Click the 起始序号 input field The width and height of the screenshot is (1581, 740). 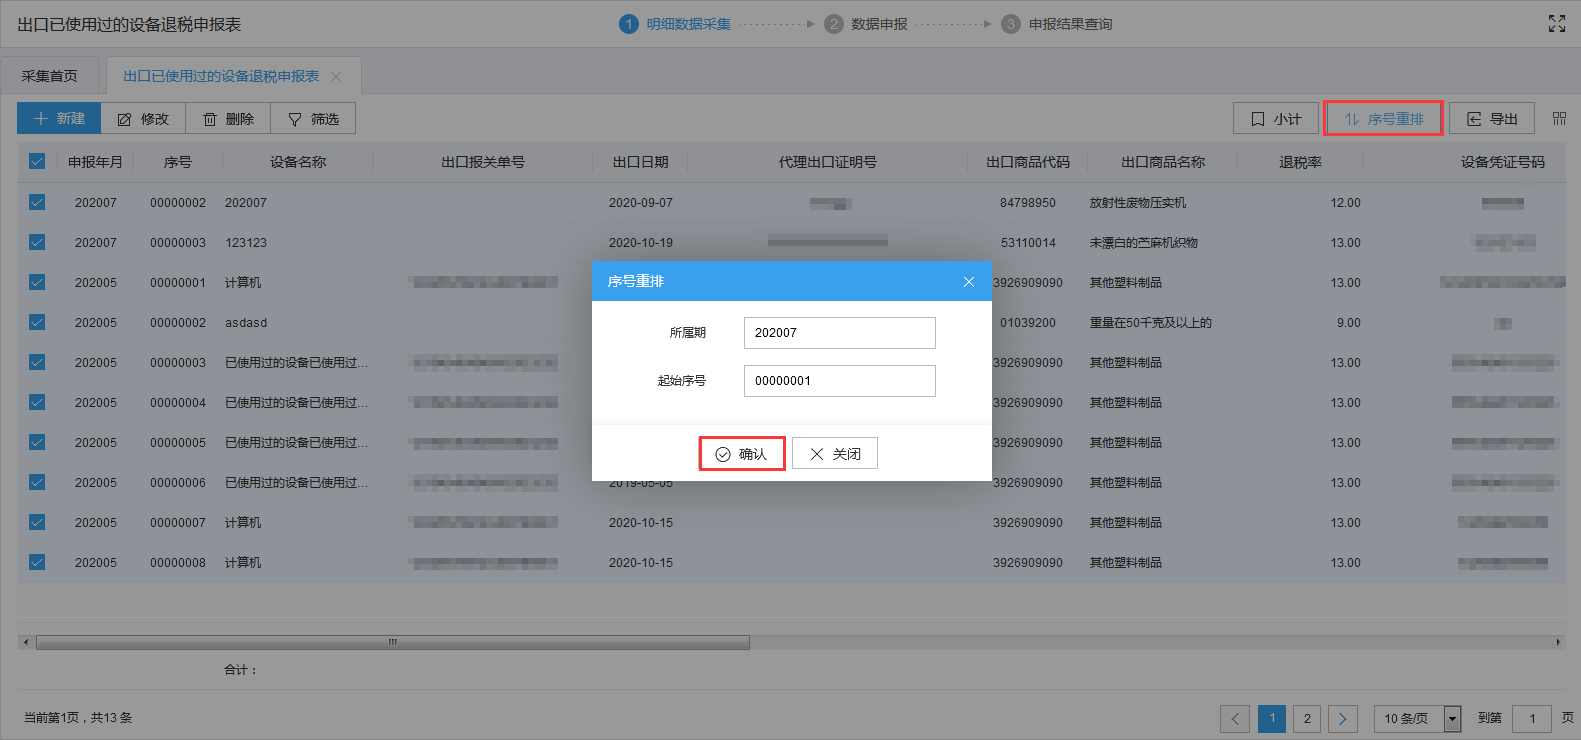(x=840, y=381)
